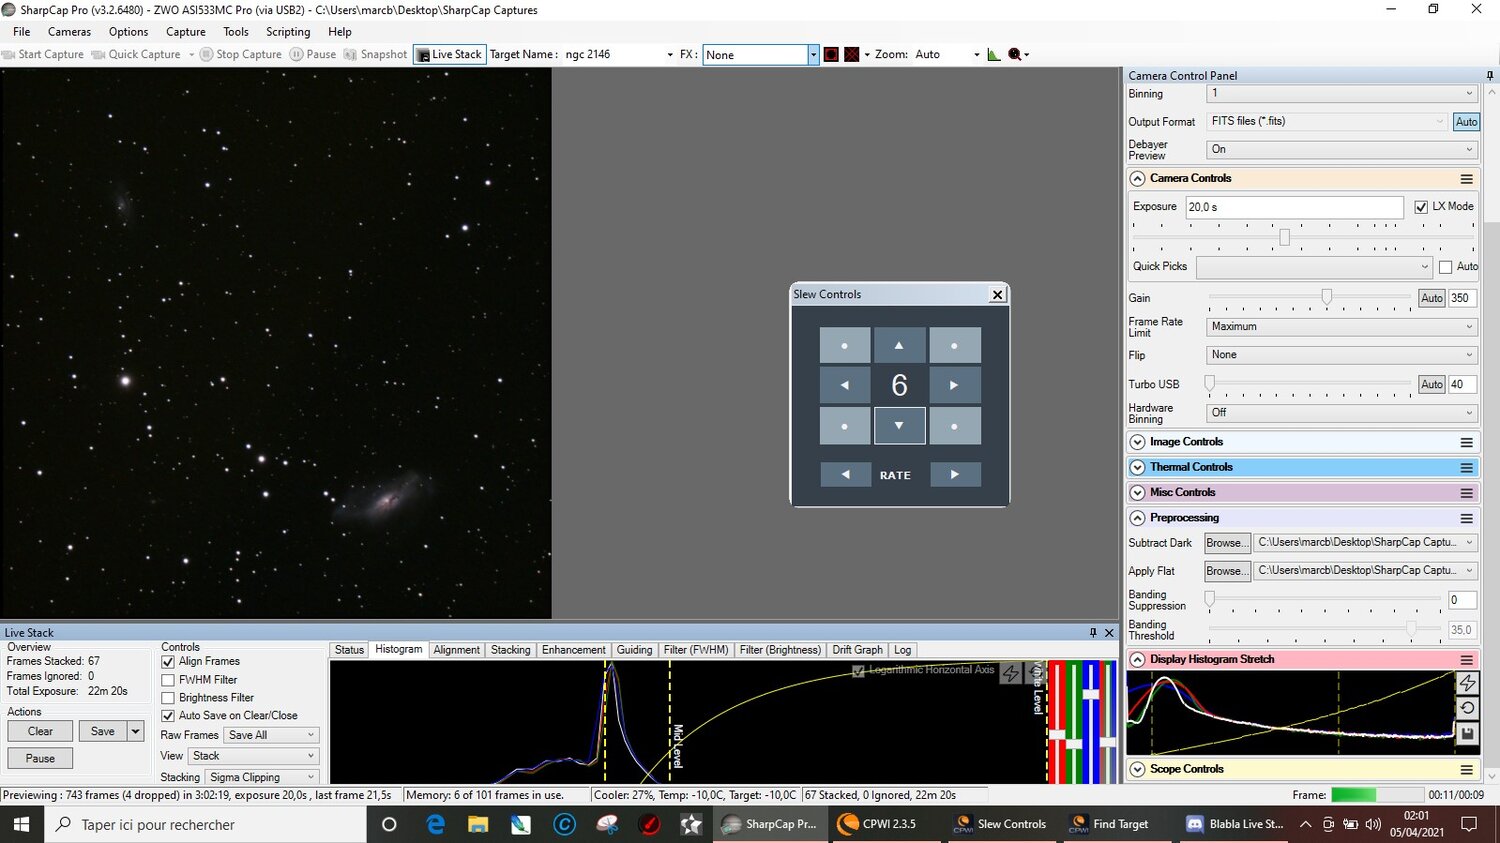
Task: Open the Scripting menu
Action: tap(288, 32)
